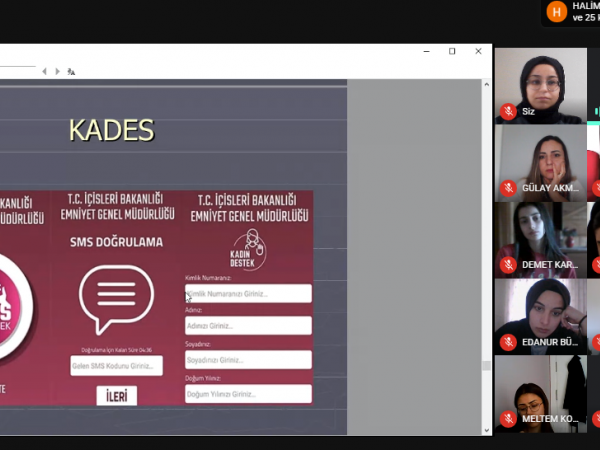
Task: Select the GÜLAY AKM participant video tile
Action: (x=541, y=163)
